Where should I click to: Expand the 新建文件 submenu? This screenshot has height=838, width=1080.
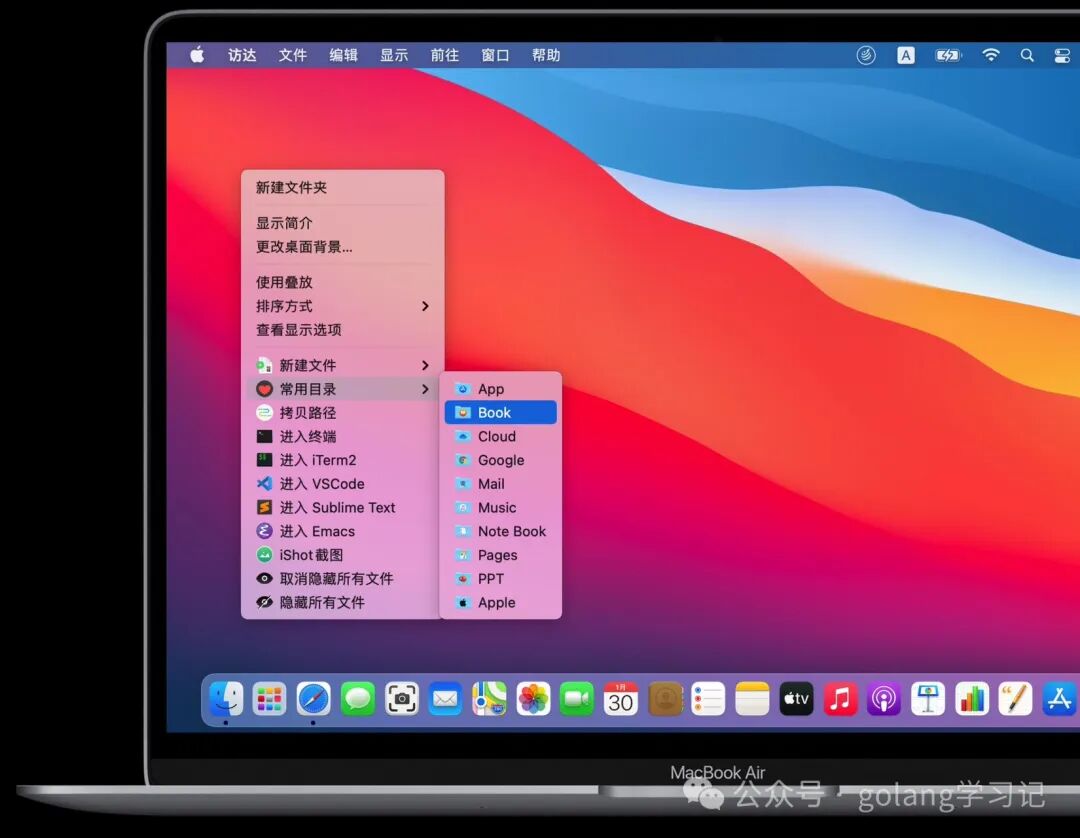[x=342, y=366]
